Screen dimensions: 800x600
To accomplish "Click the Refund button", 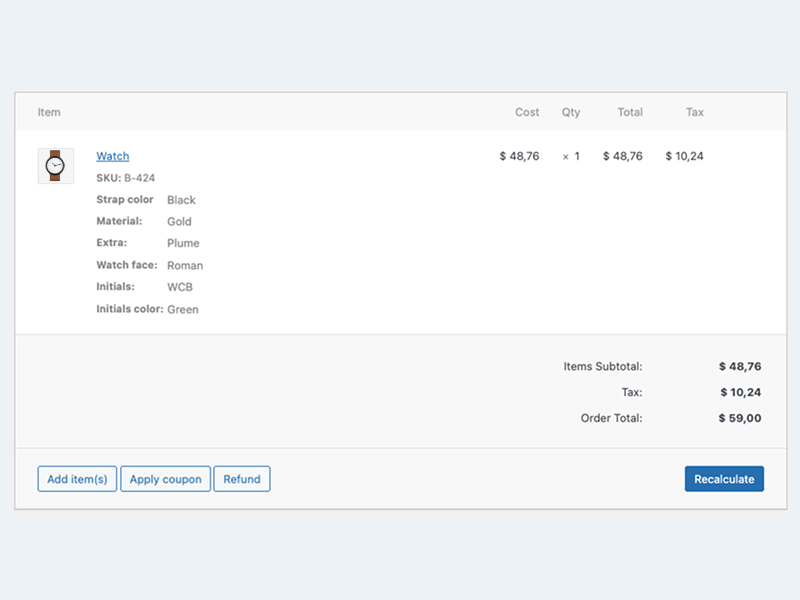I will 242,479.
